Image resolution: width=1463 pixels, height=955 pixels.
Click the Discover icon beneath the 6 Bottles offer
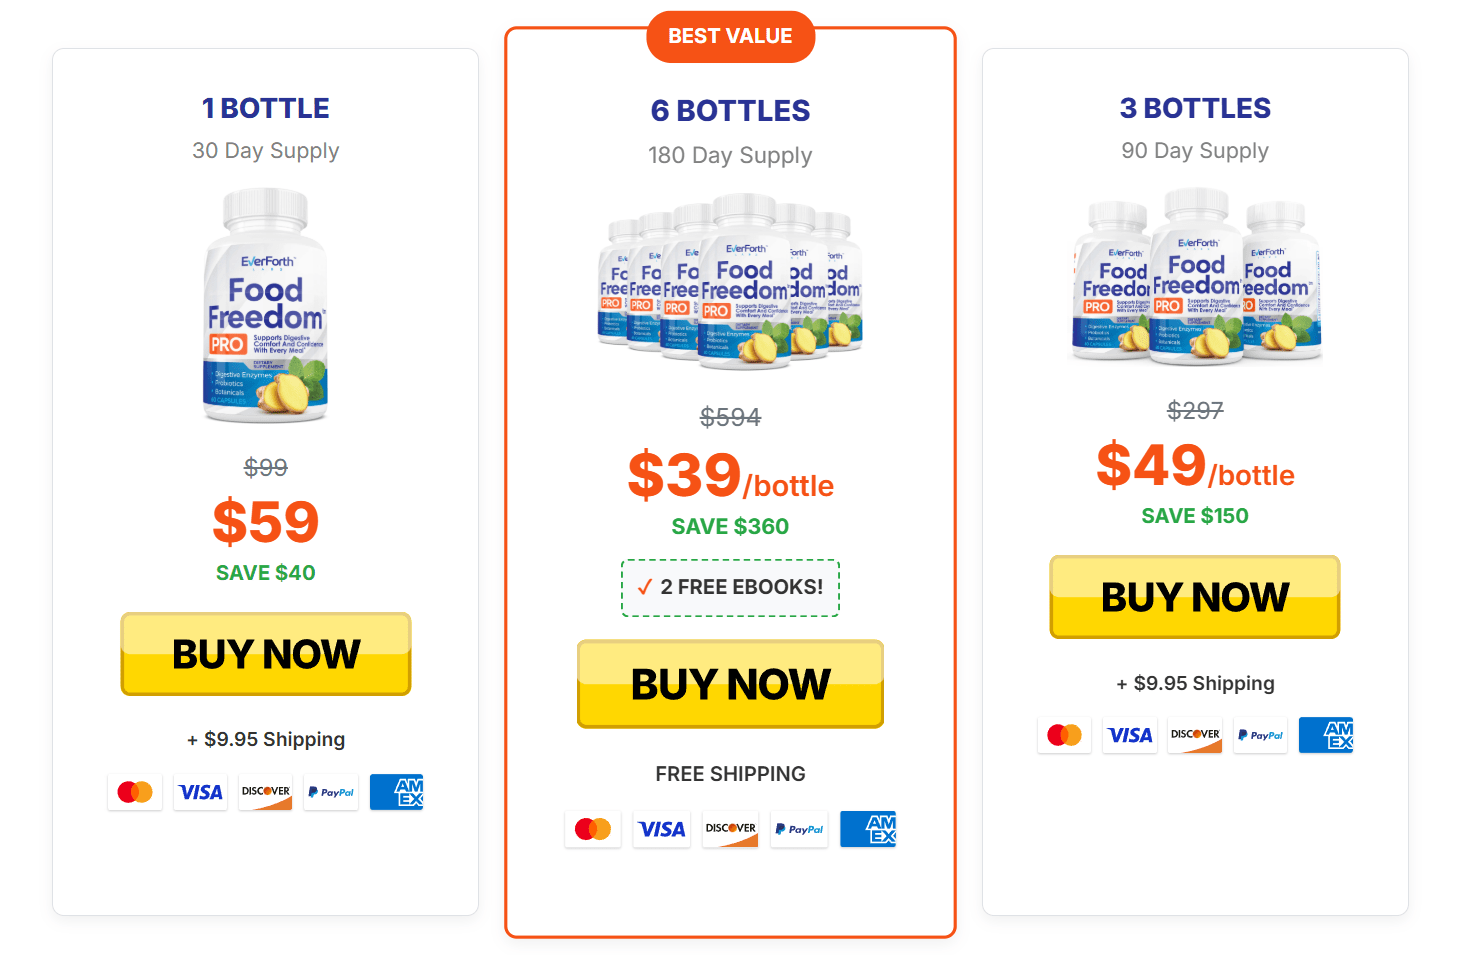coord(729,828)
